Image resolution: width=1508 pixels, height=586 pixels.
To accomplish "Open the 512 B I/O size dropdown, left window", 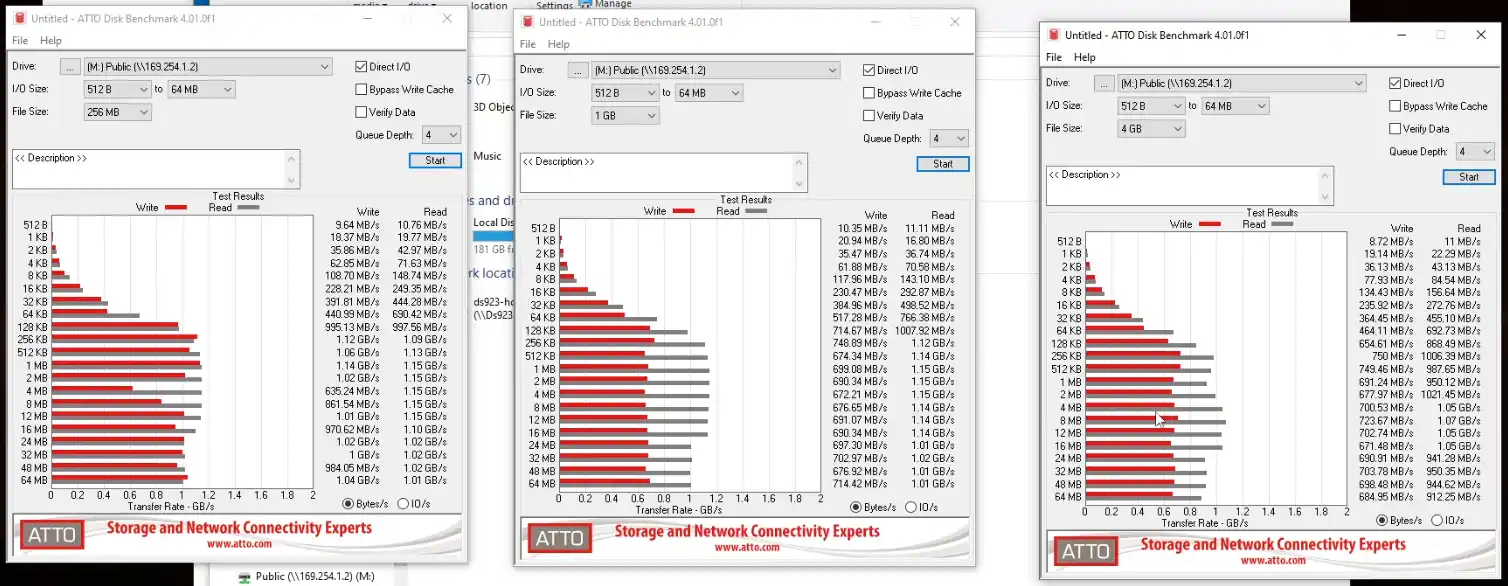I will click(x=117, y=89).
